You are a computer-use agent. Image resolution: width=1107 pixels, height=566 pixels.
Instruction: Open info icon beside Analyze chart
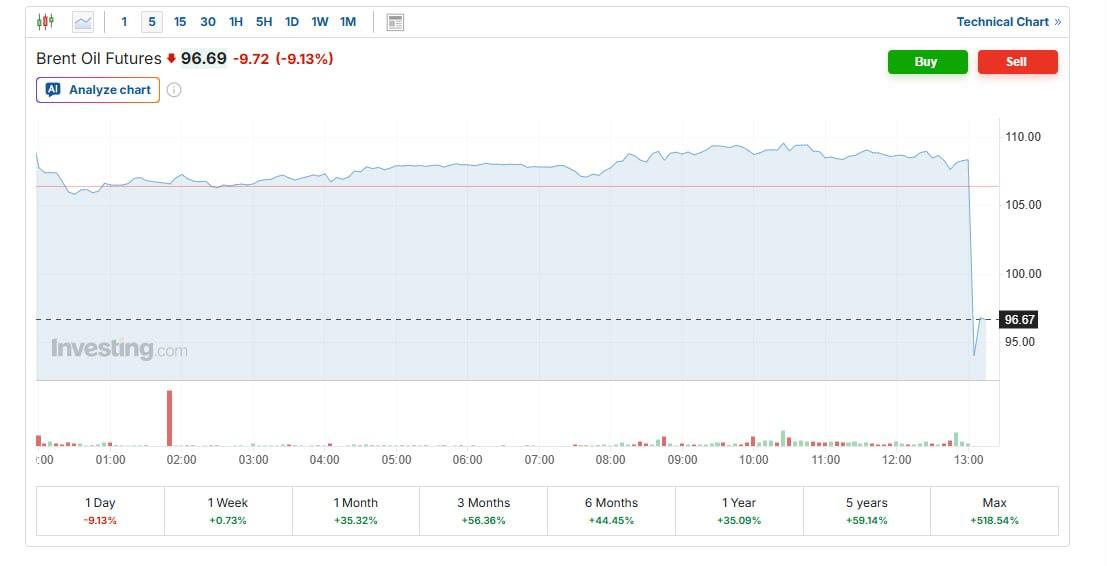(x=174, y=90)
